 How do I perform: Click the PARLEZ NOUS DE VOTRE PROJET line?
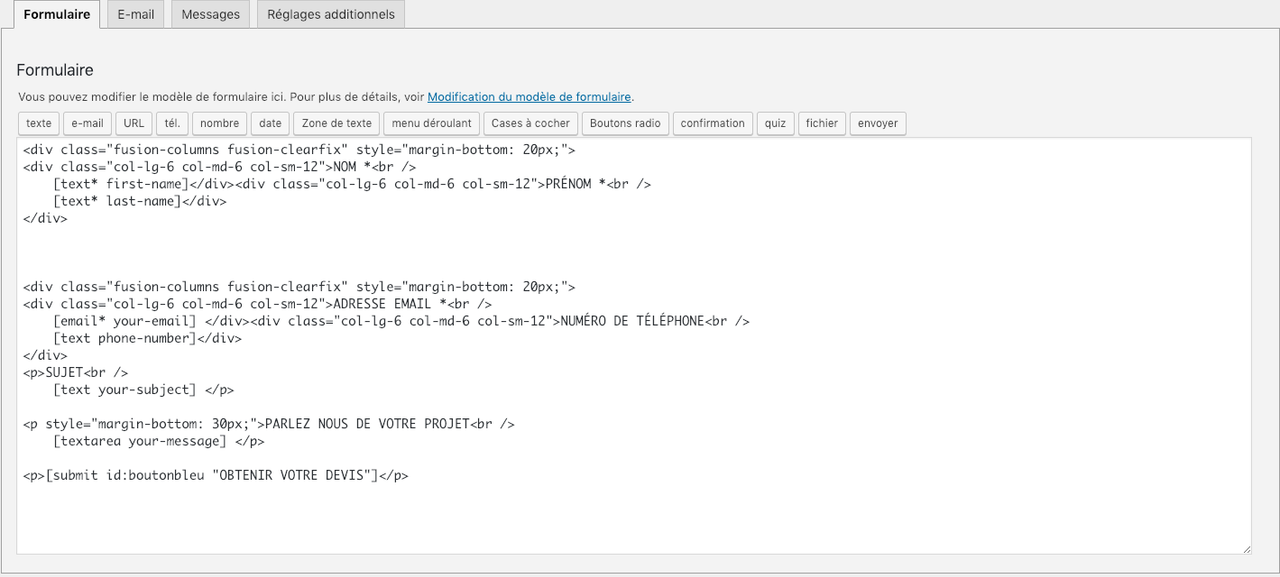point(269,424)
